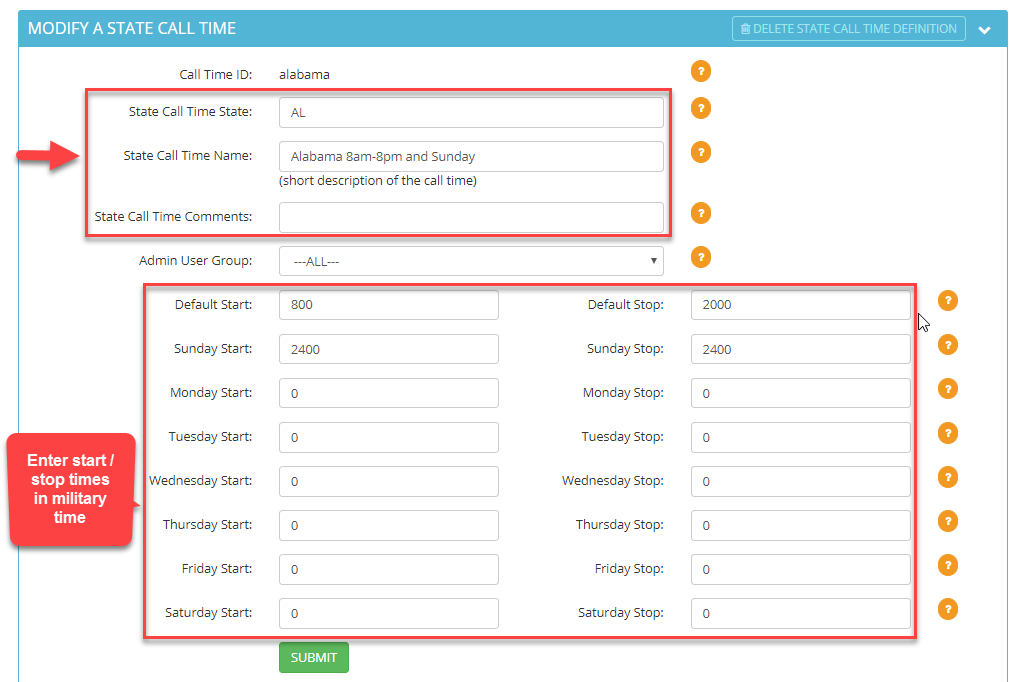Click the Friday Start field
The height and width of the screenshot is (682, 1014).
coord(389,569)
